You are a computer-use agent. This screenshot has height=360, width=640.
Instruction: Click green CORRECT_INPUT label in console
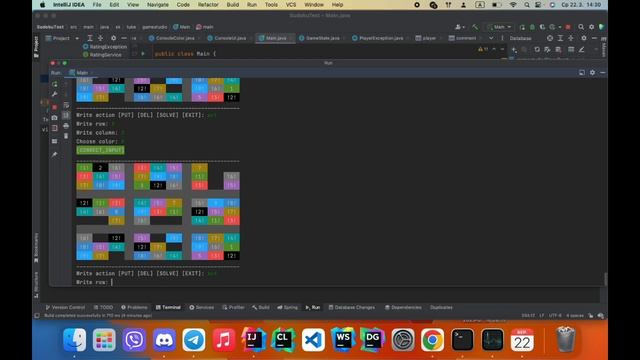pyautogui.click(x=100, y=150)
